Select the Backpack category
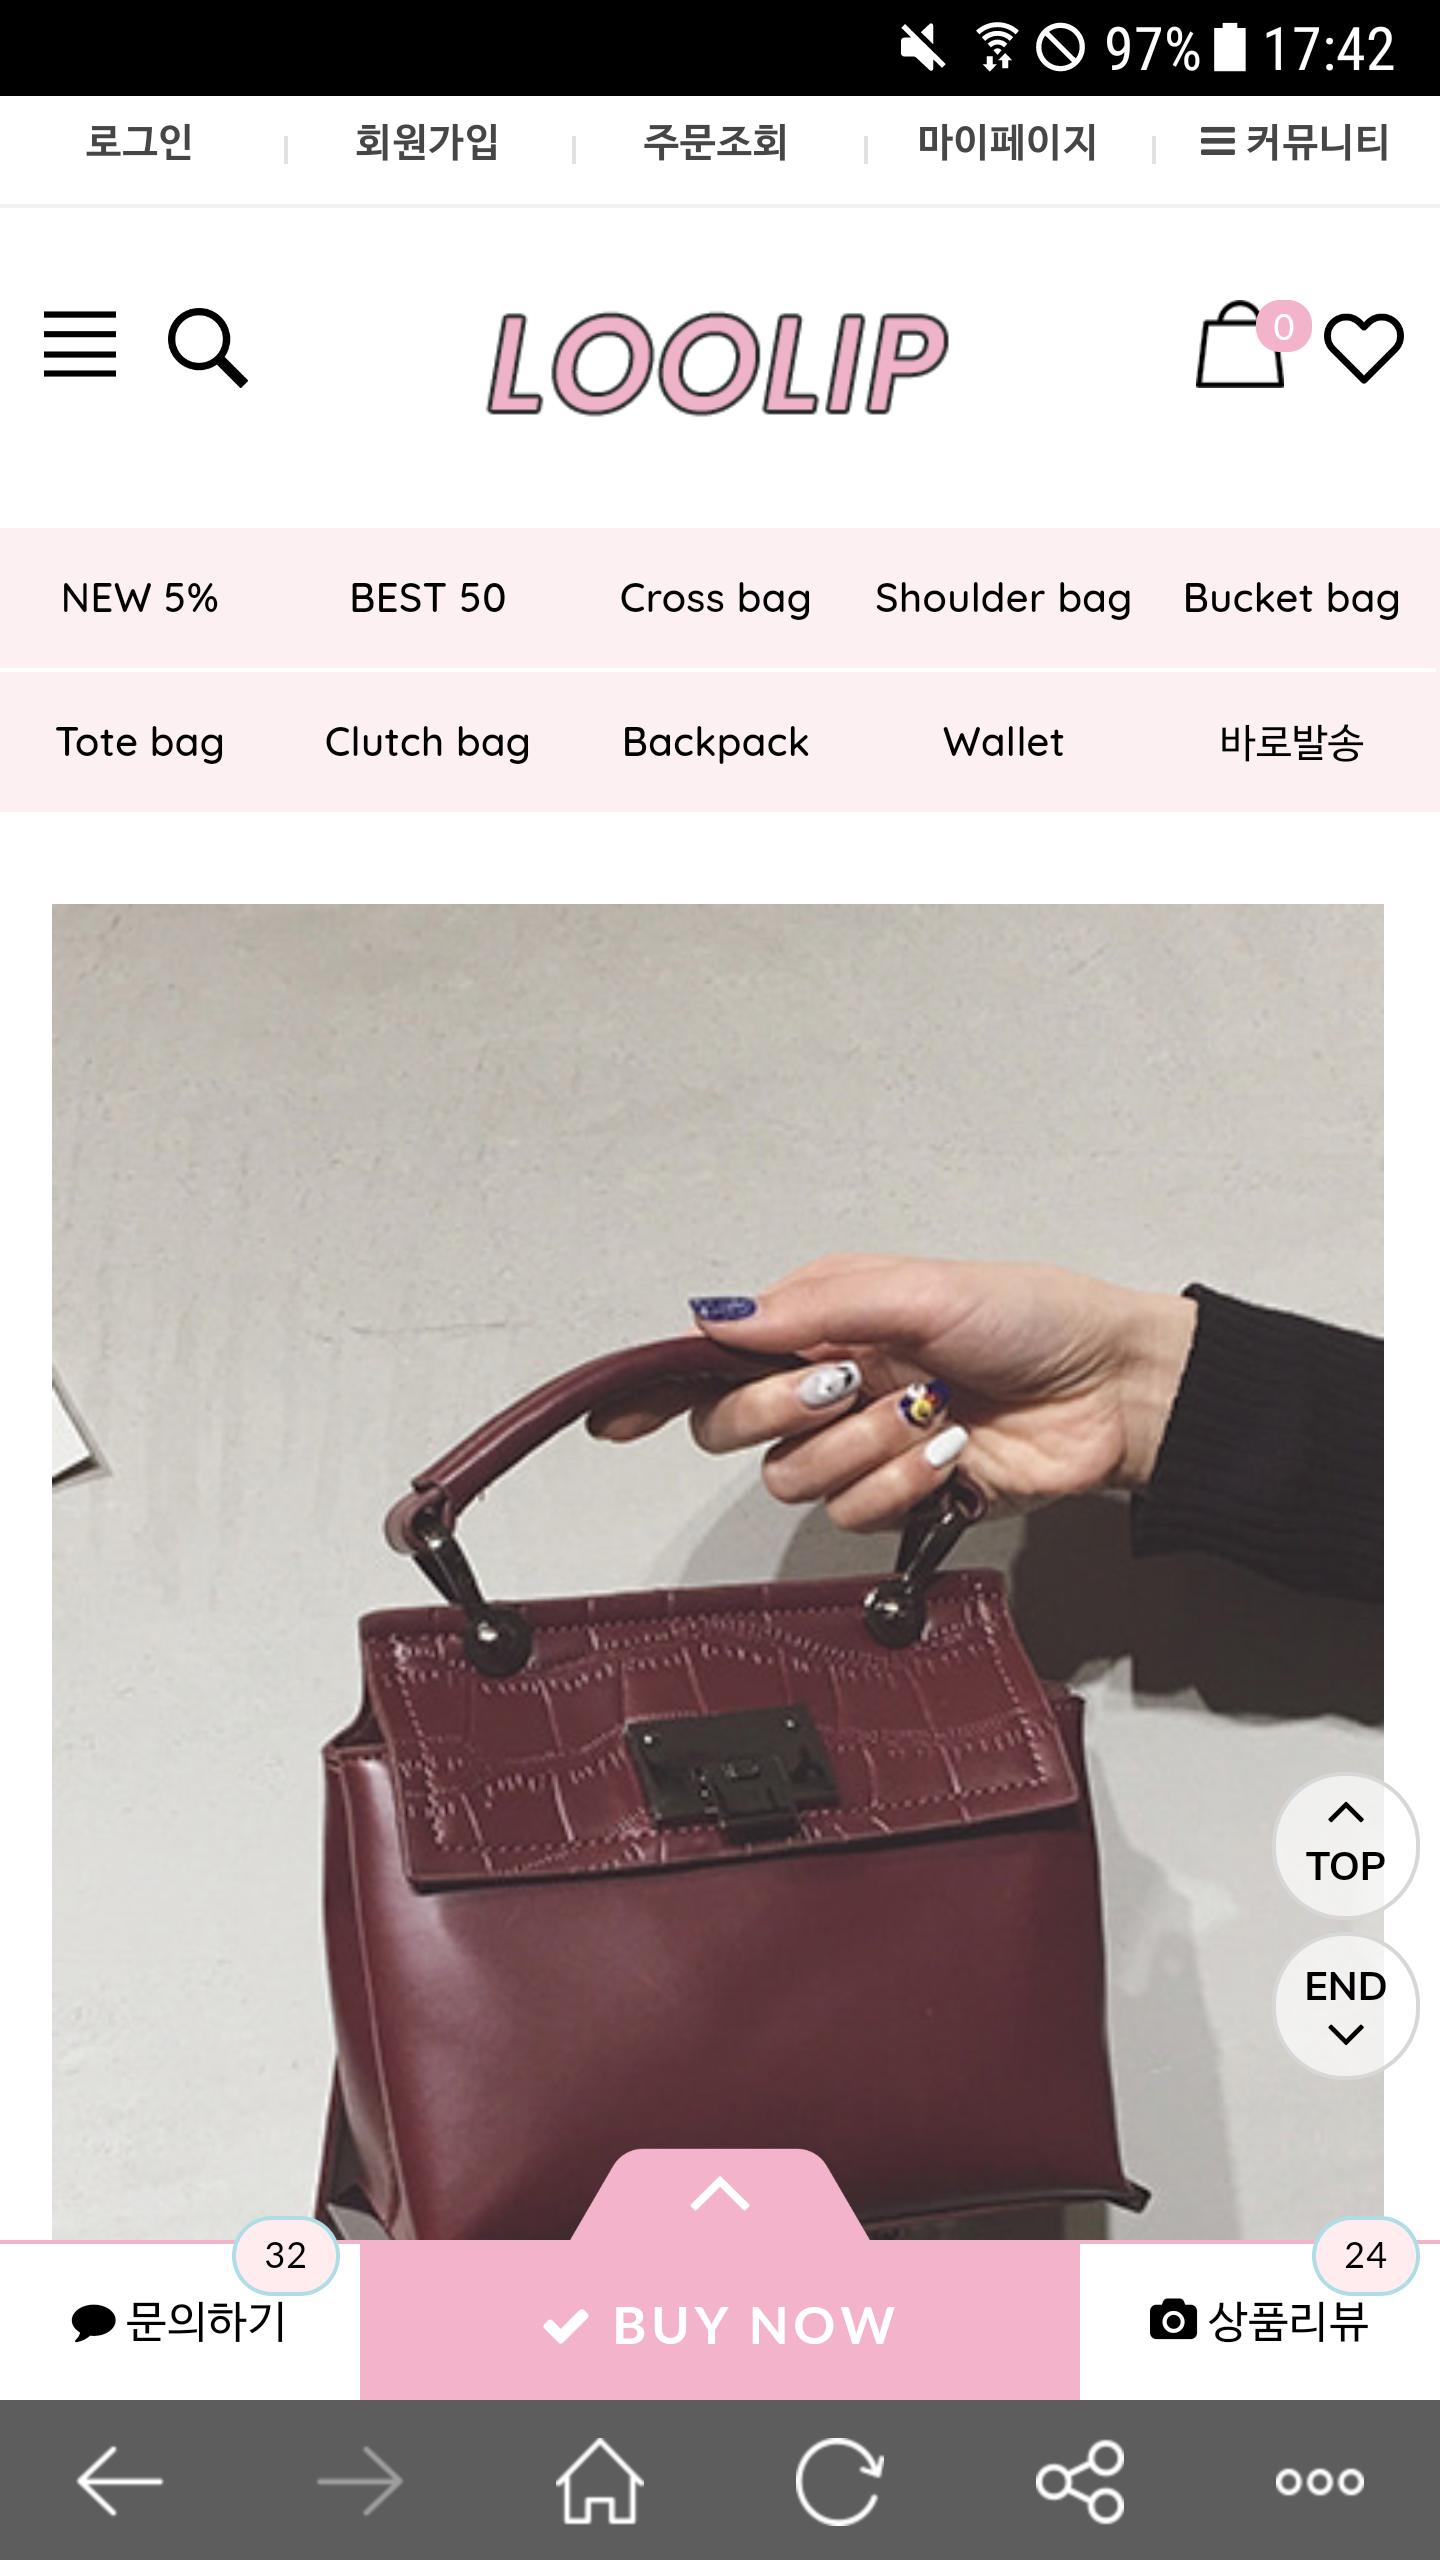Image resolution: width=1440 pixels, height=2560 pixels. [x=715, y=742]
